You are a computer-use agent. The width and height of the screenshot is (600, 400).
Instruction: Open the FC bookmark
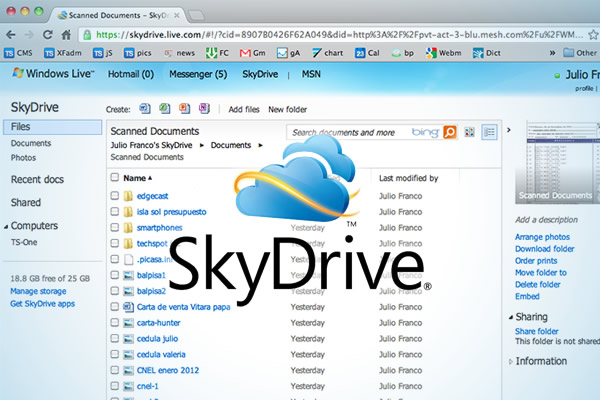(x=217, y=53)
